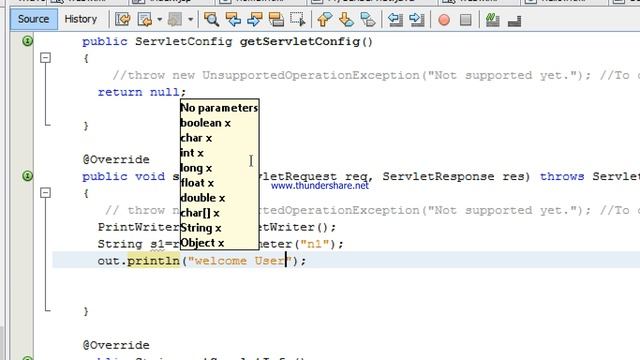Click the Comment toolbar icon
The image size is (640, 360).
tap(493, 19)
